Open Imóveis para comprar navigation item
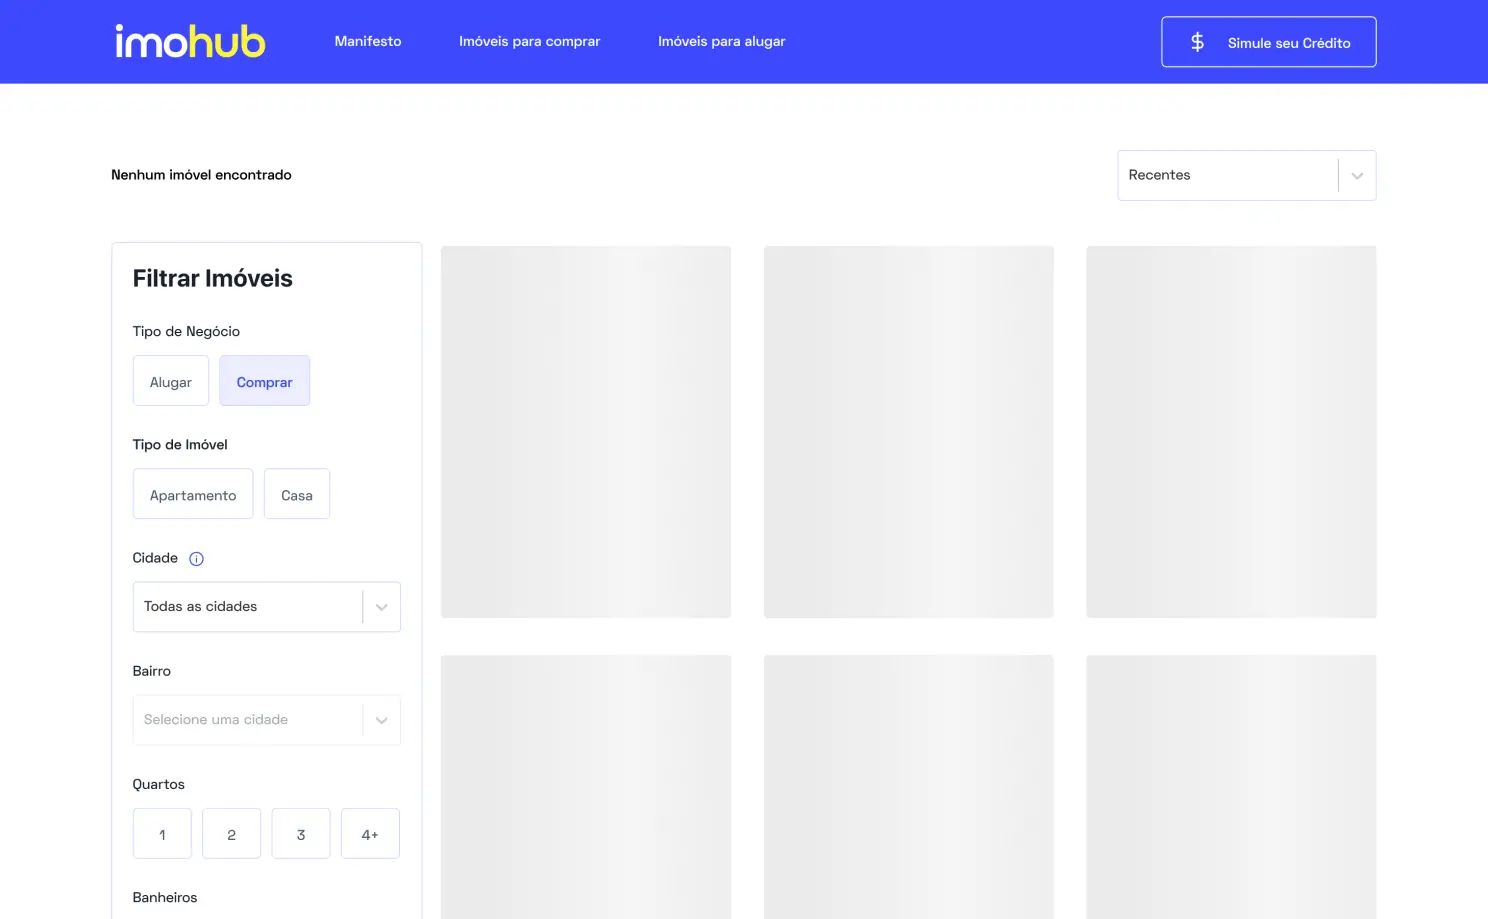1488x919 pixels. pos(529,41)
